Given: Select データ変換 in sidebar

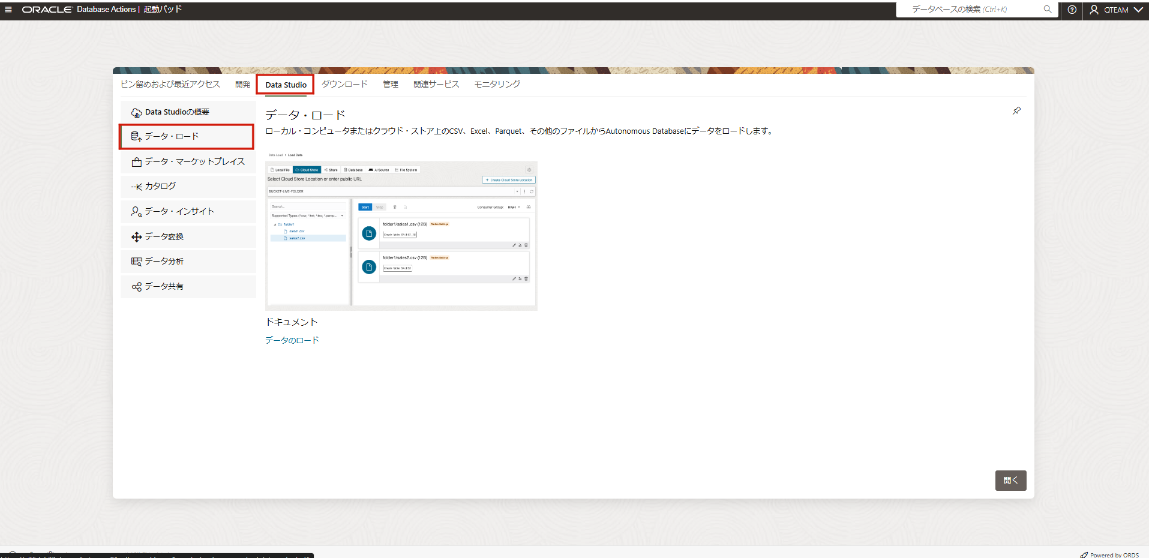Looking at the screenshot, I should click(188, 236).
